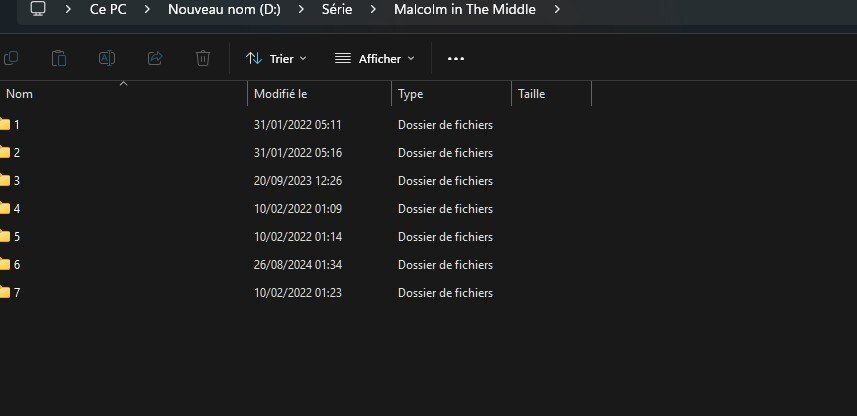Select folder 3 by its folder icon

pos(5,181)
